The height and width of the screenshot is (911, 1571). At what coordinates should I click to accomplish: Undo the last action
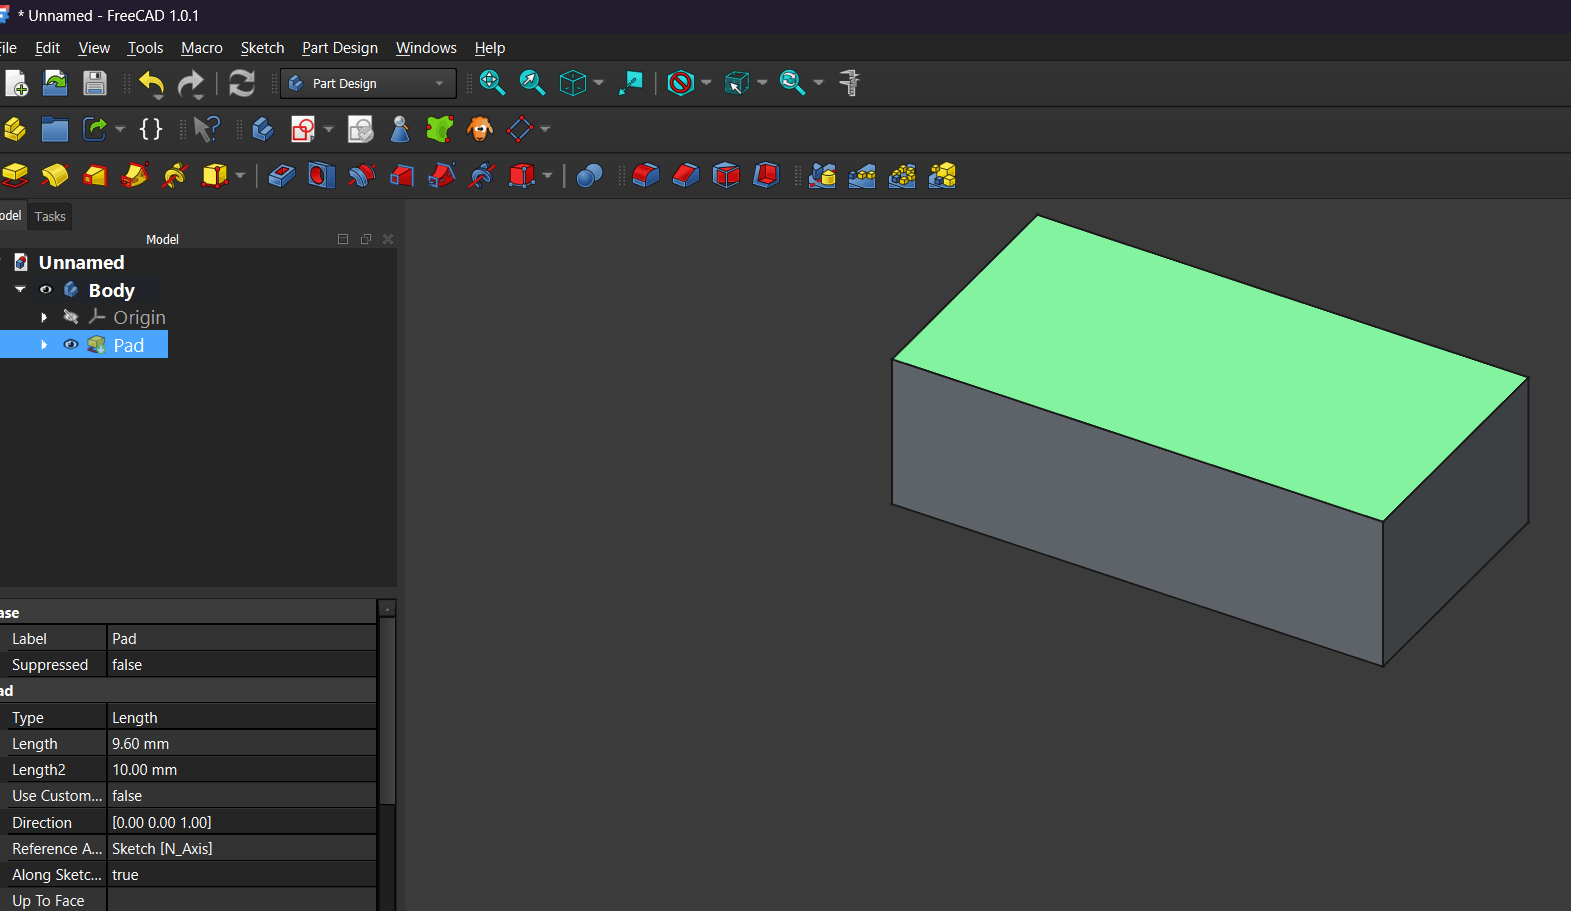click(x=152, y=84)
